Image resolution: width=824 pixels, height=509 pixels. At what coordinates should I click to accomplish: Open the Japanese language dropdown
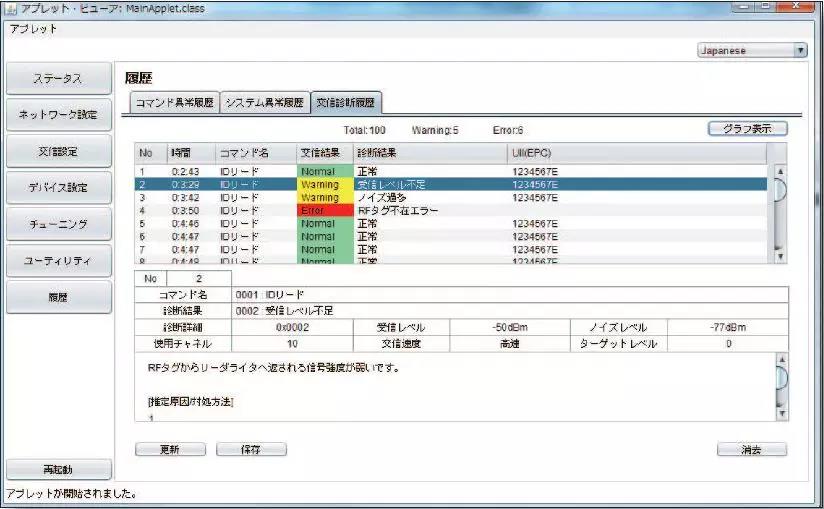(751, 50)
